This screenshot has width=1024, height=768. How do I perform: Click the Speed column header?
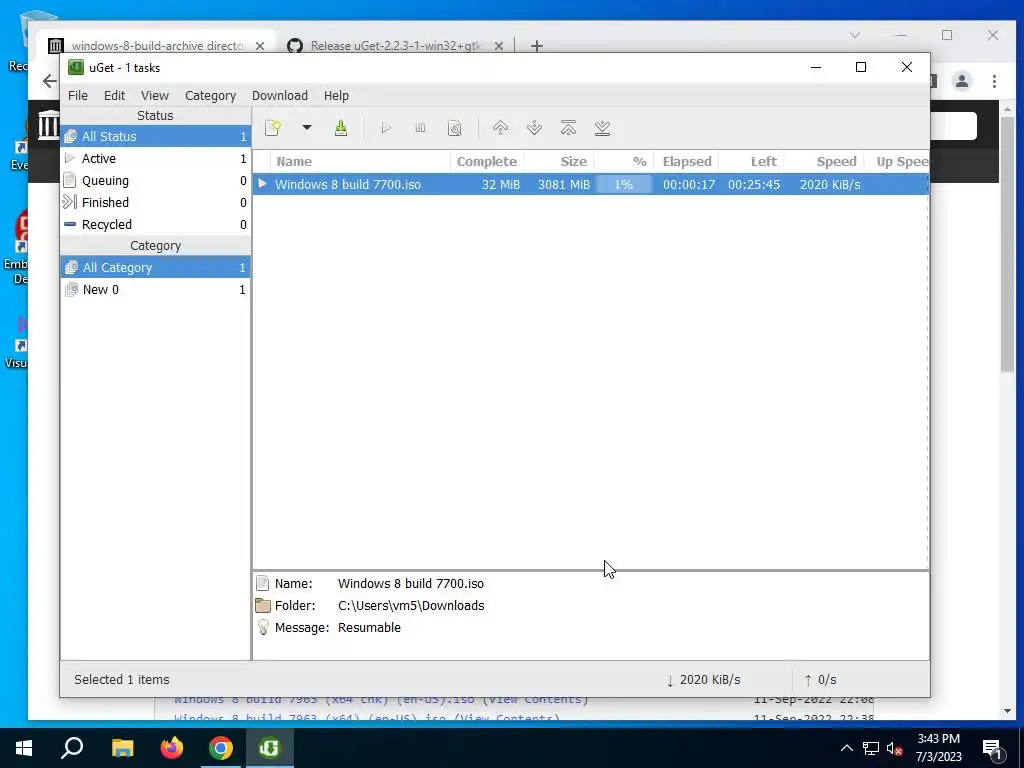[x=824, y=161]
